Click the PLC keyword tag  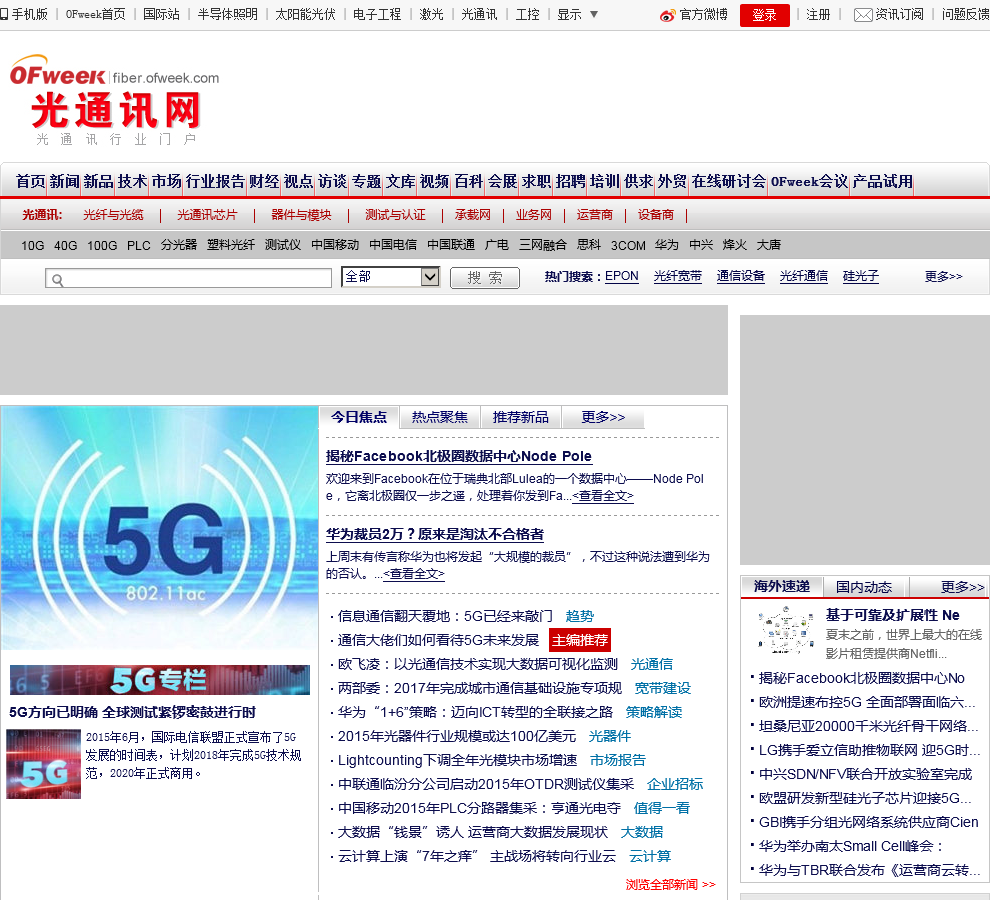point(138,245)
